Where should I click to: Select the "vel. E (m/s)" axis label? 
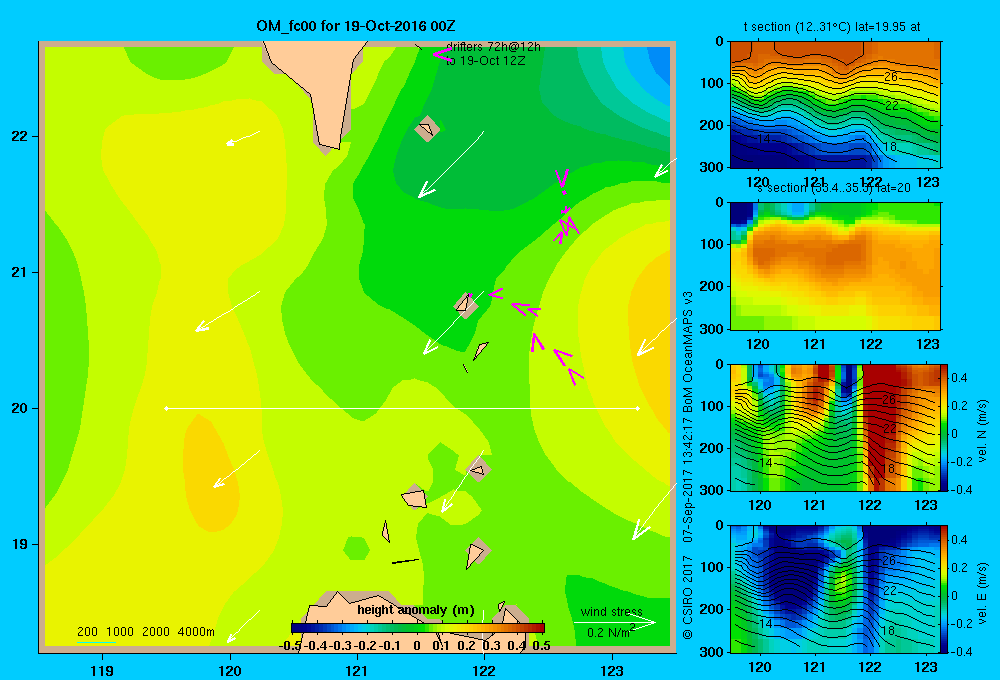pyautogui.click(x=983, y=593)
